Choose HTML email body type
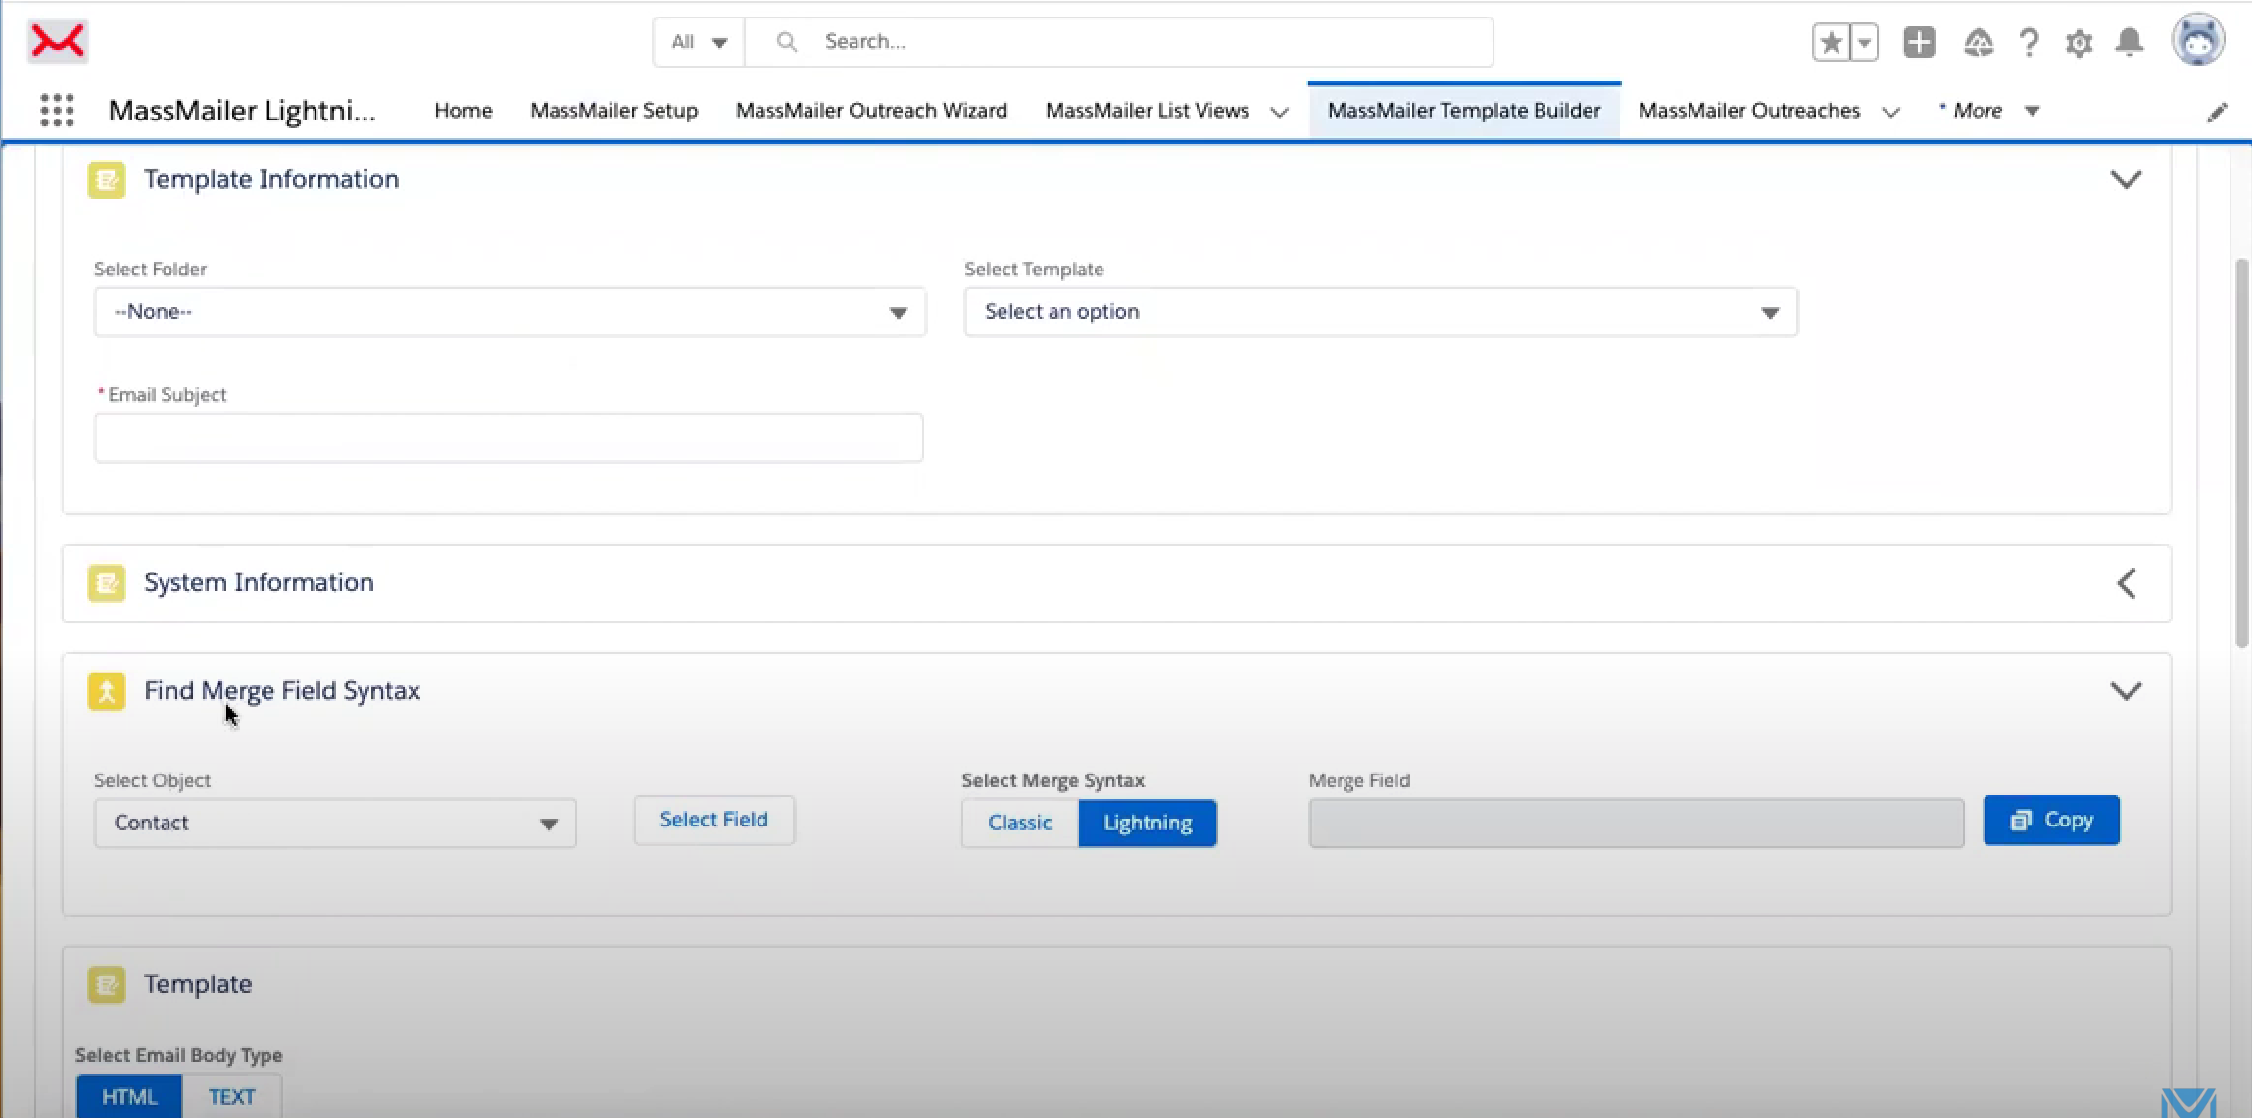 pyautogui.click(x=129, y=1096)
